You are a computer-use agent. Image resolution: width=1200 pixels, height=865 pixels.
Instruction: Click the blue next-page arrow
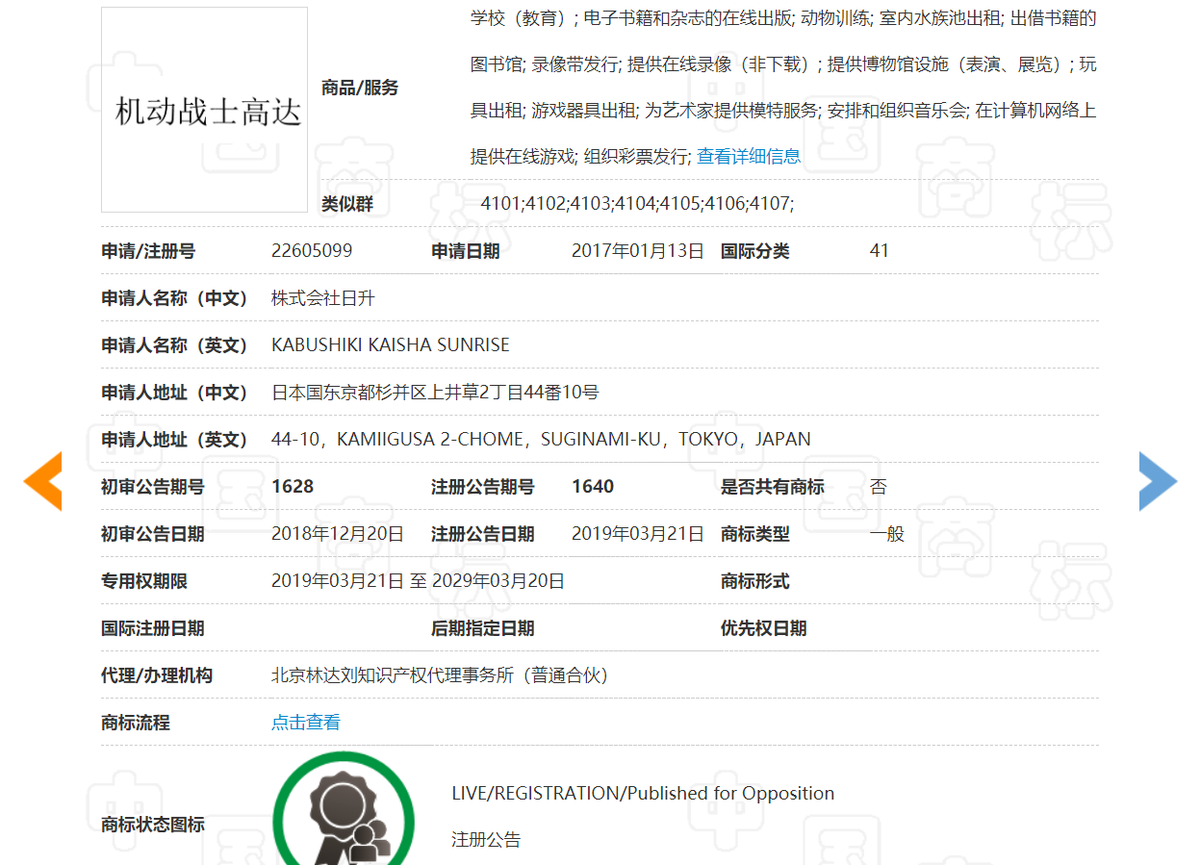tap(1157, 481)
